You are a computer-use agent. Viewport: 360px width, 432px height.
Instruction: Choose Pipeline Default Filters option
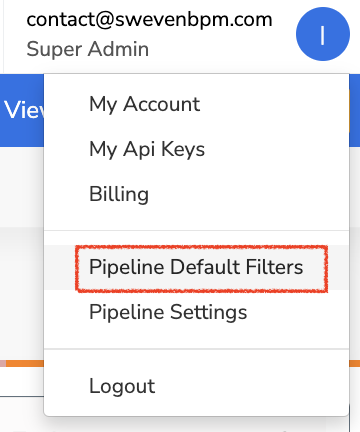pyautogui.click(x=196, y=267)
